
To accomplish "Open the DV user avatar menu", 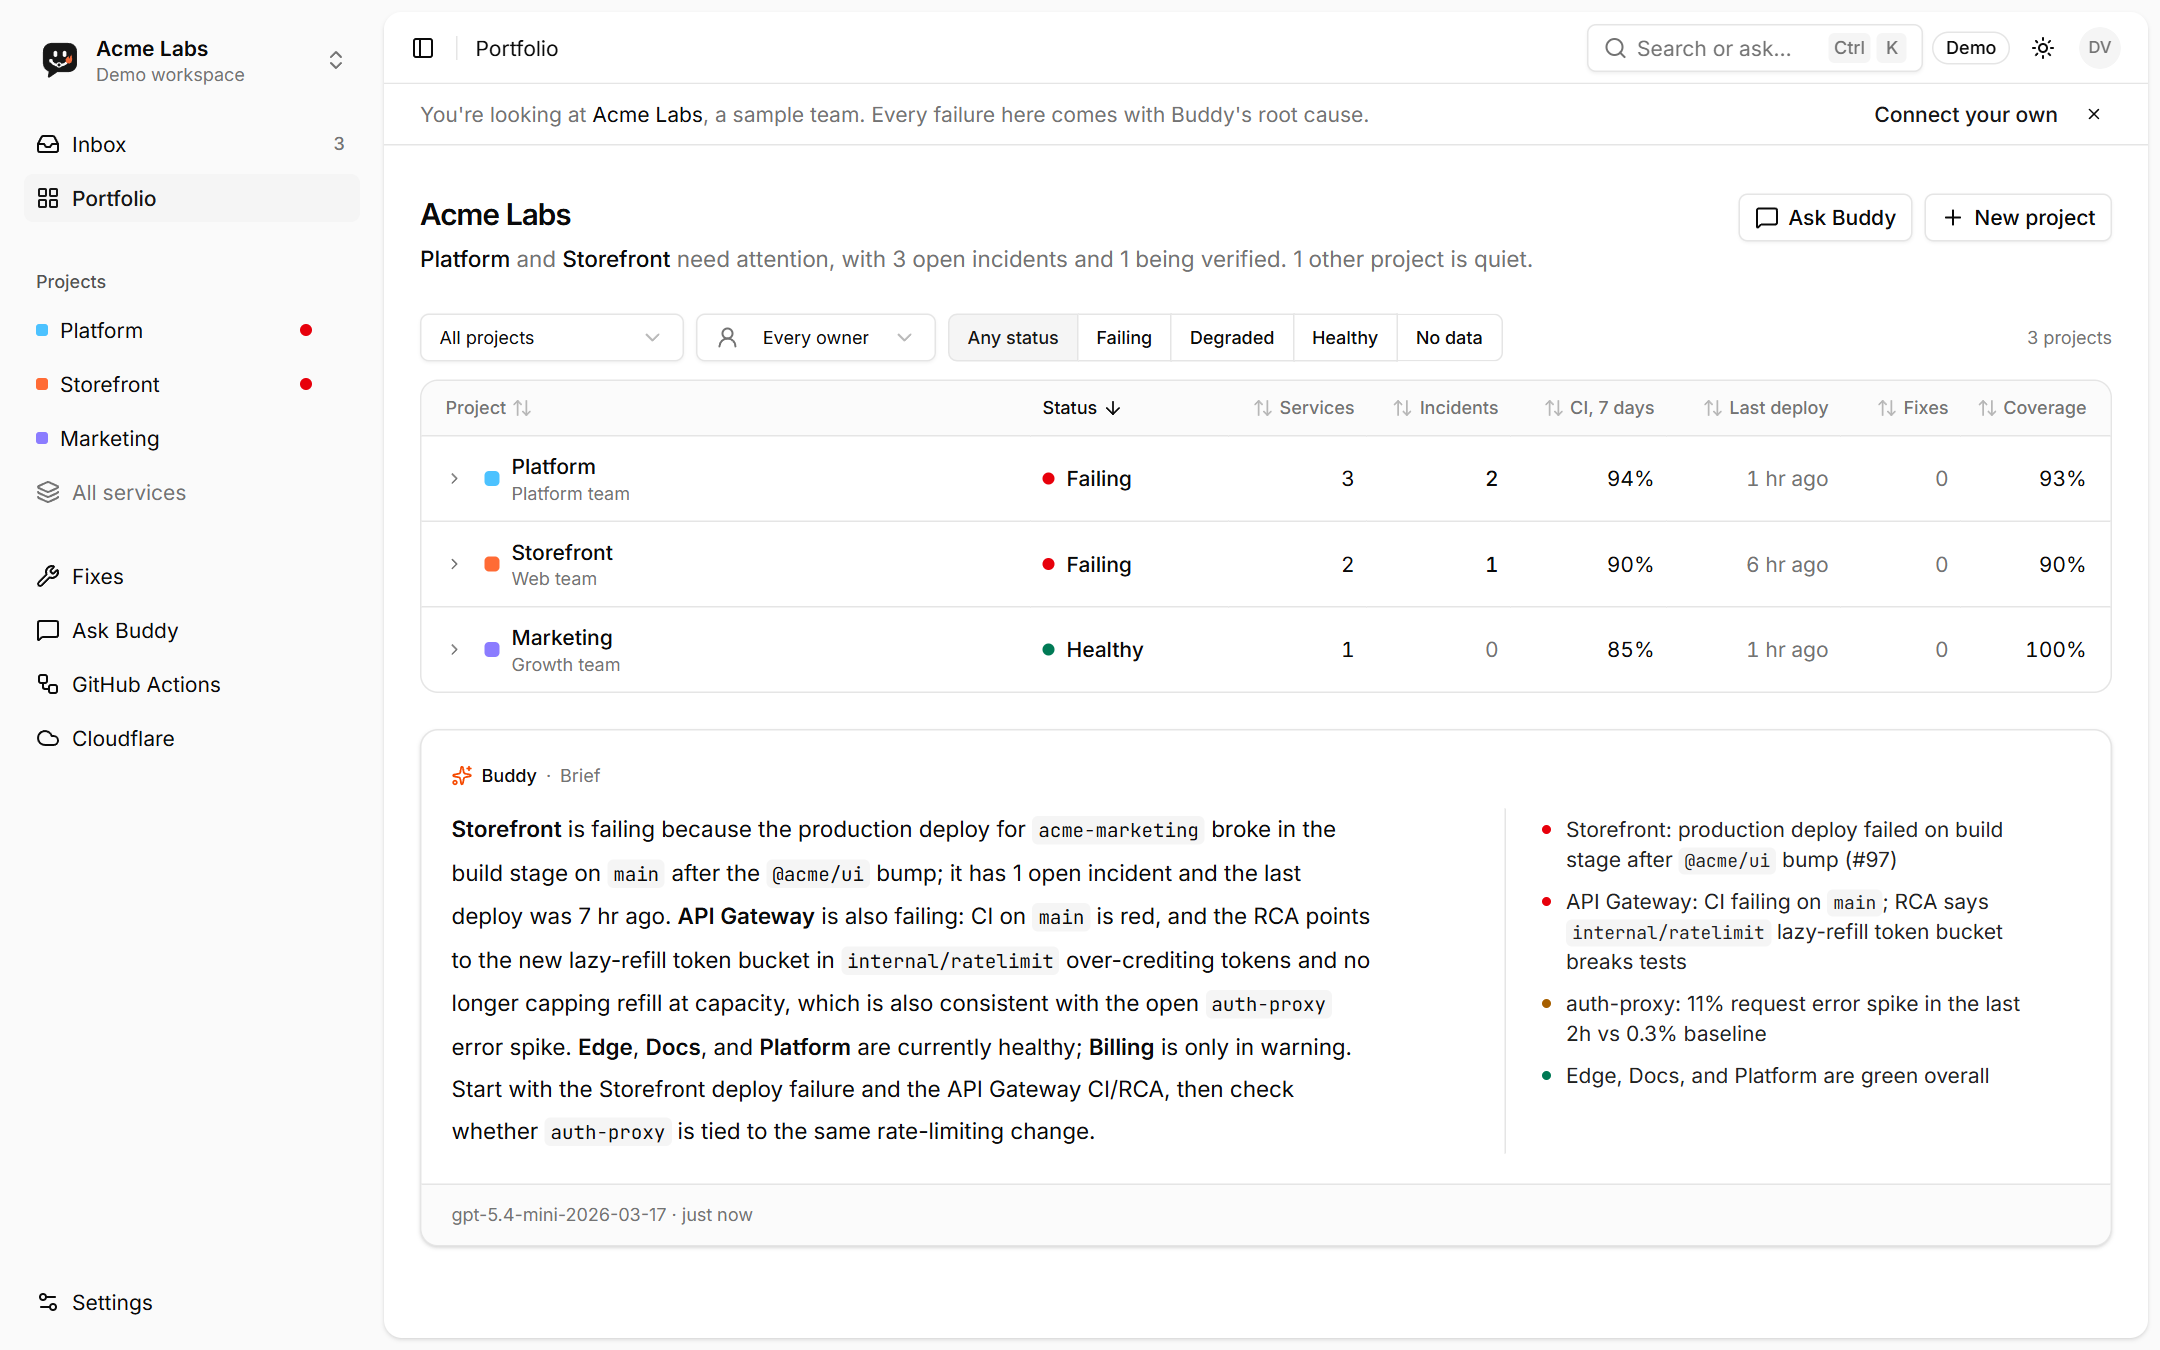I will coord(2099,48).
